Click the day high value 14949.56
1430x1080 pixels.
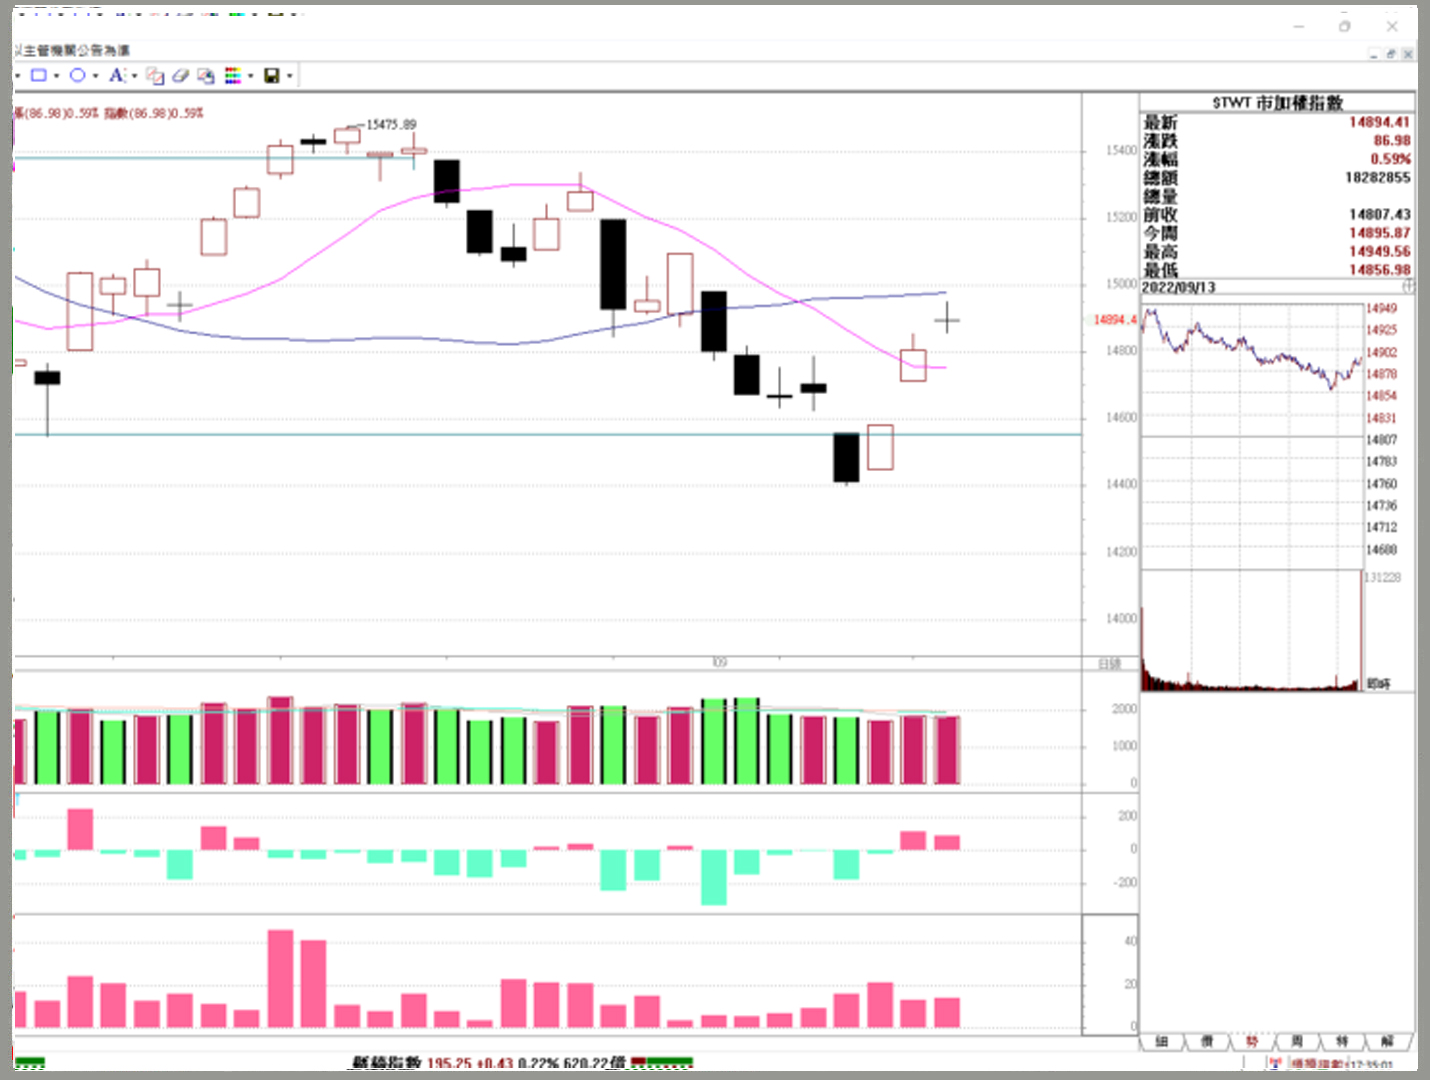(x=1379, y=251)
